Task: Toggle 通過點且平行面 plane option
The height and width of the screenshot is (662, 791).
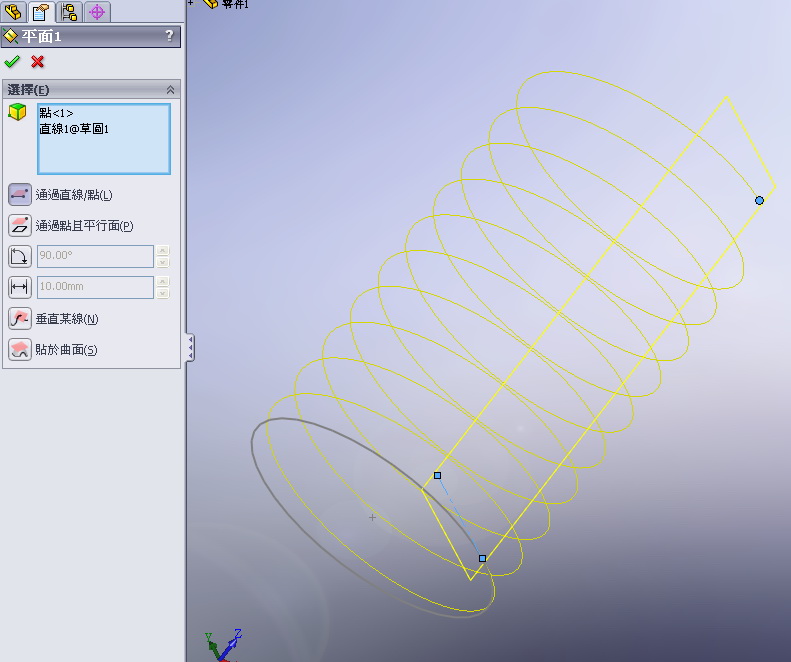Action: point(20,226)
